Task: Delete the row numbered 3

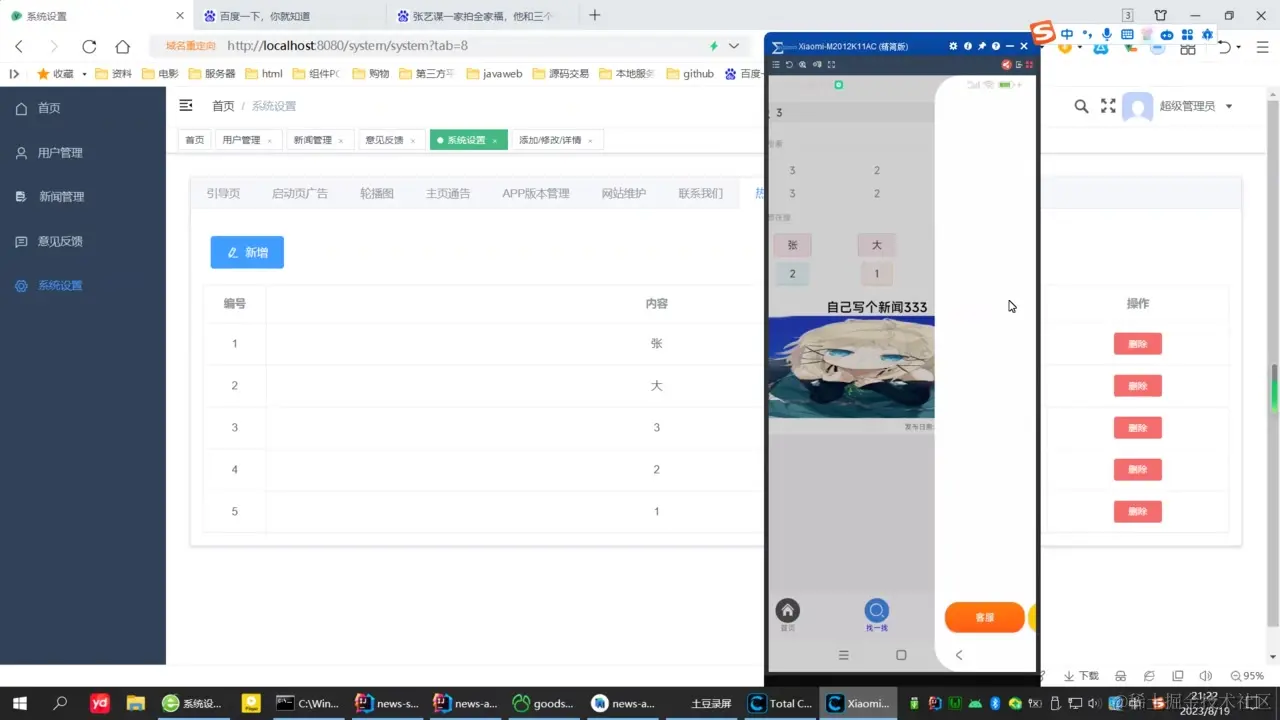Action: [x=1138, y=428]
